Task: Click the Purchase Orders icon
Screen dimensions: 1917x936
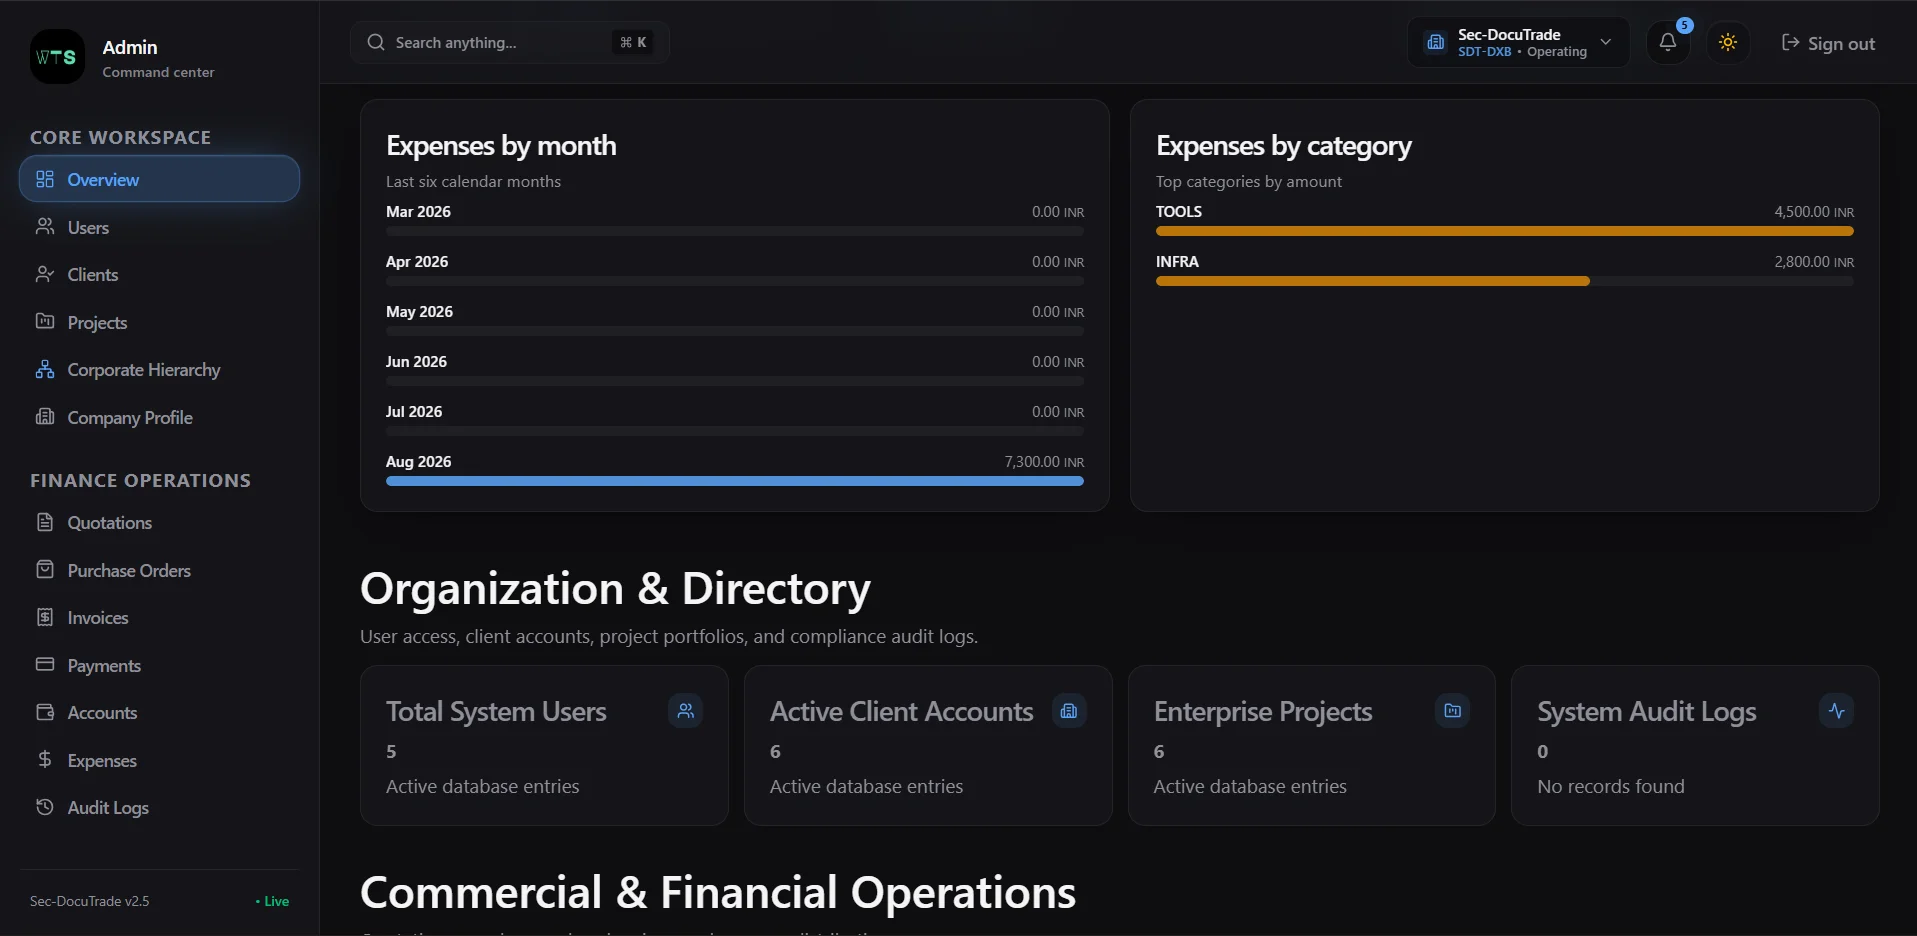Action: [45, 570]
